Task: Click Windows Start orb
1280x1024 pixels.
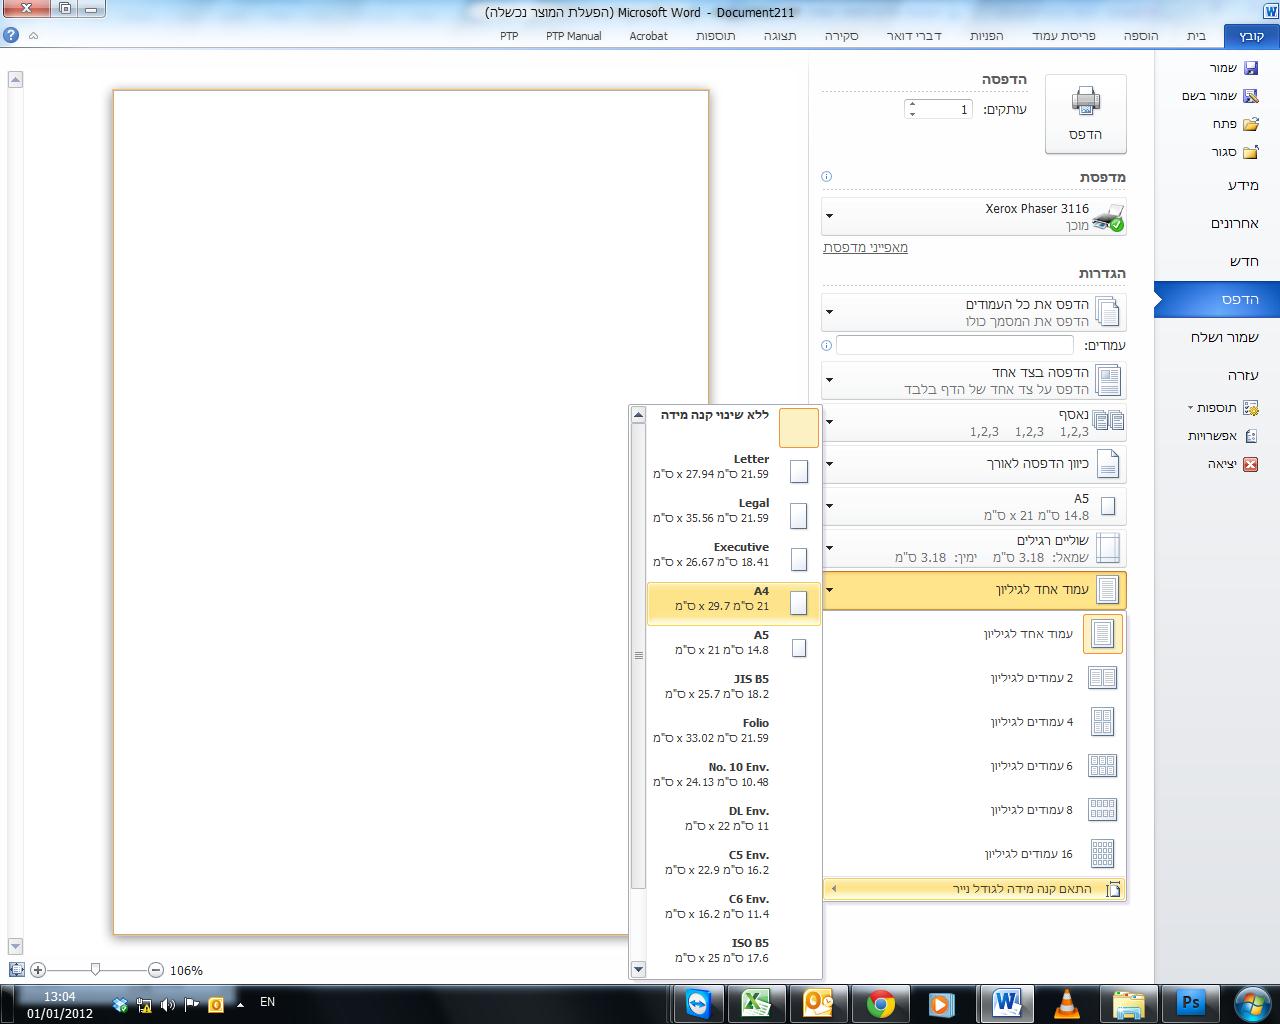Action: (1250, 1003)
